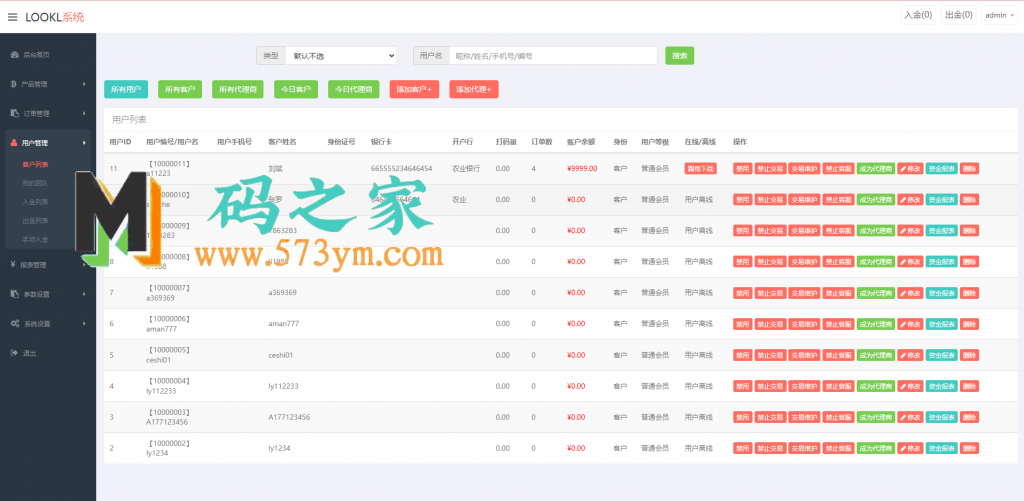Click the 参数设置 icon in sidebar

pyautogui.click(x=13, y=294)
